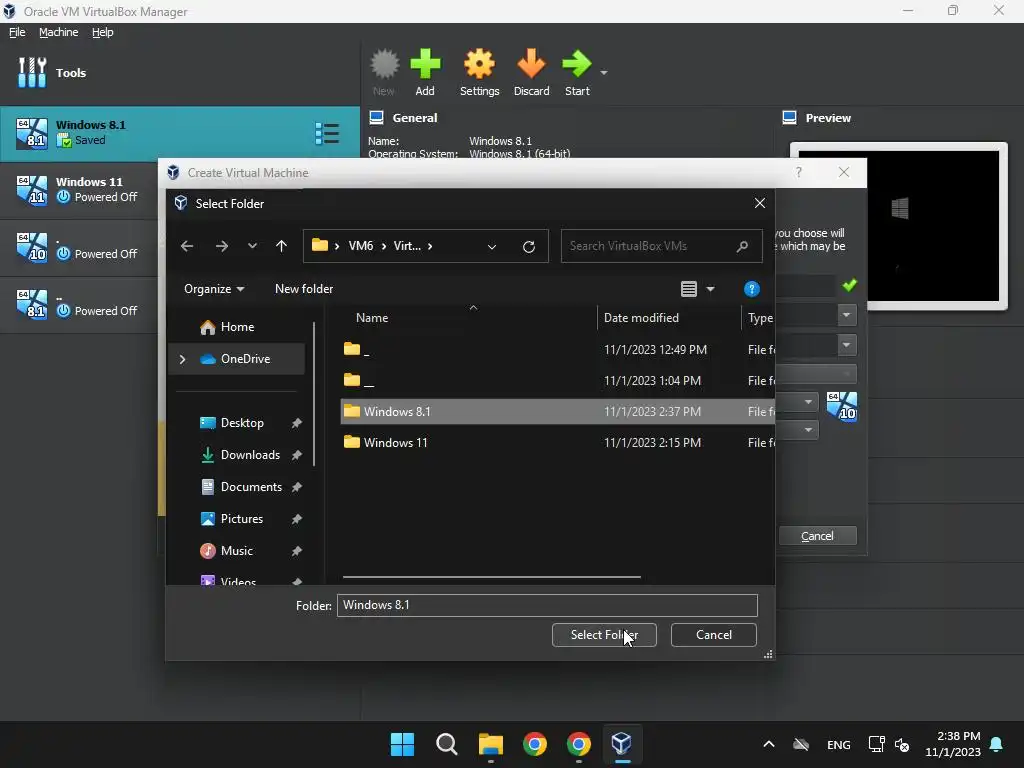Open the File menu
Viewport: 1024px width, 768px height.
(x=17, y=32)
